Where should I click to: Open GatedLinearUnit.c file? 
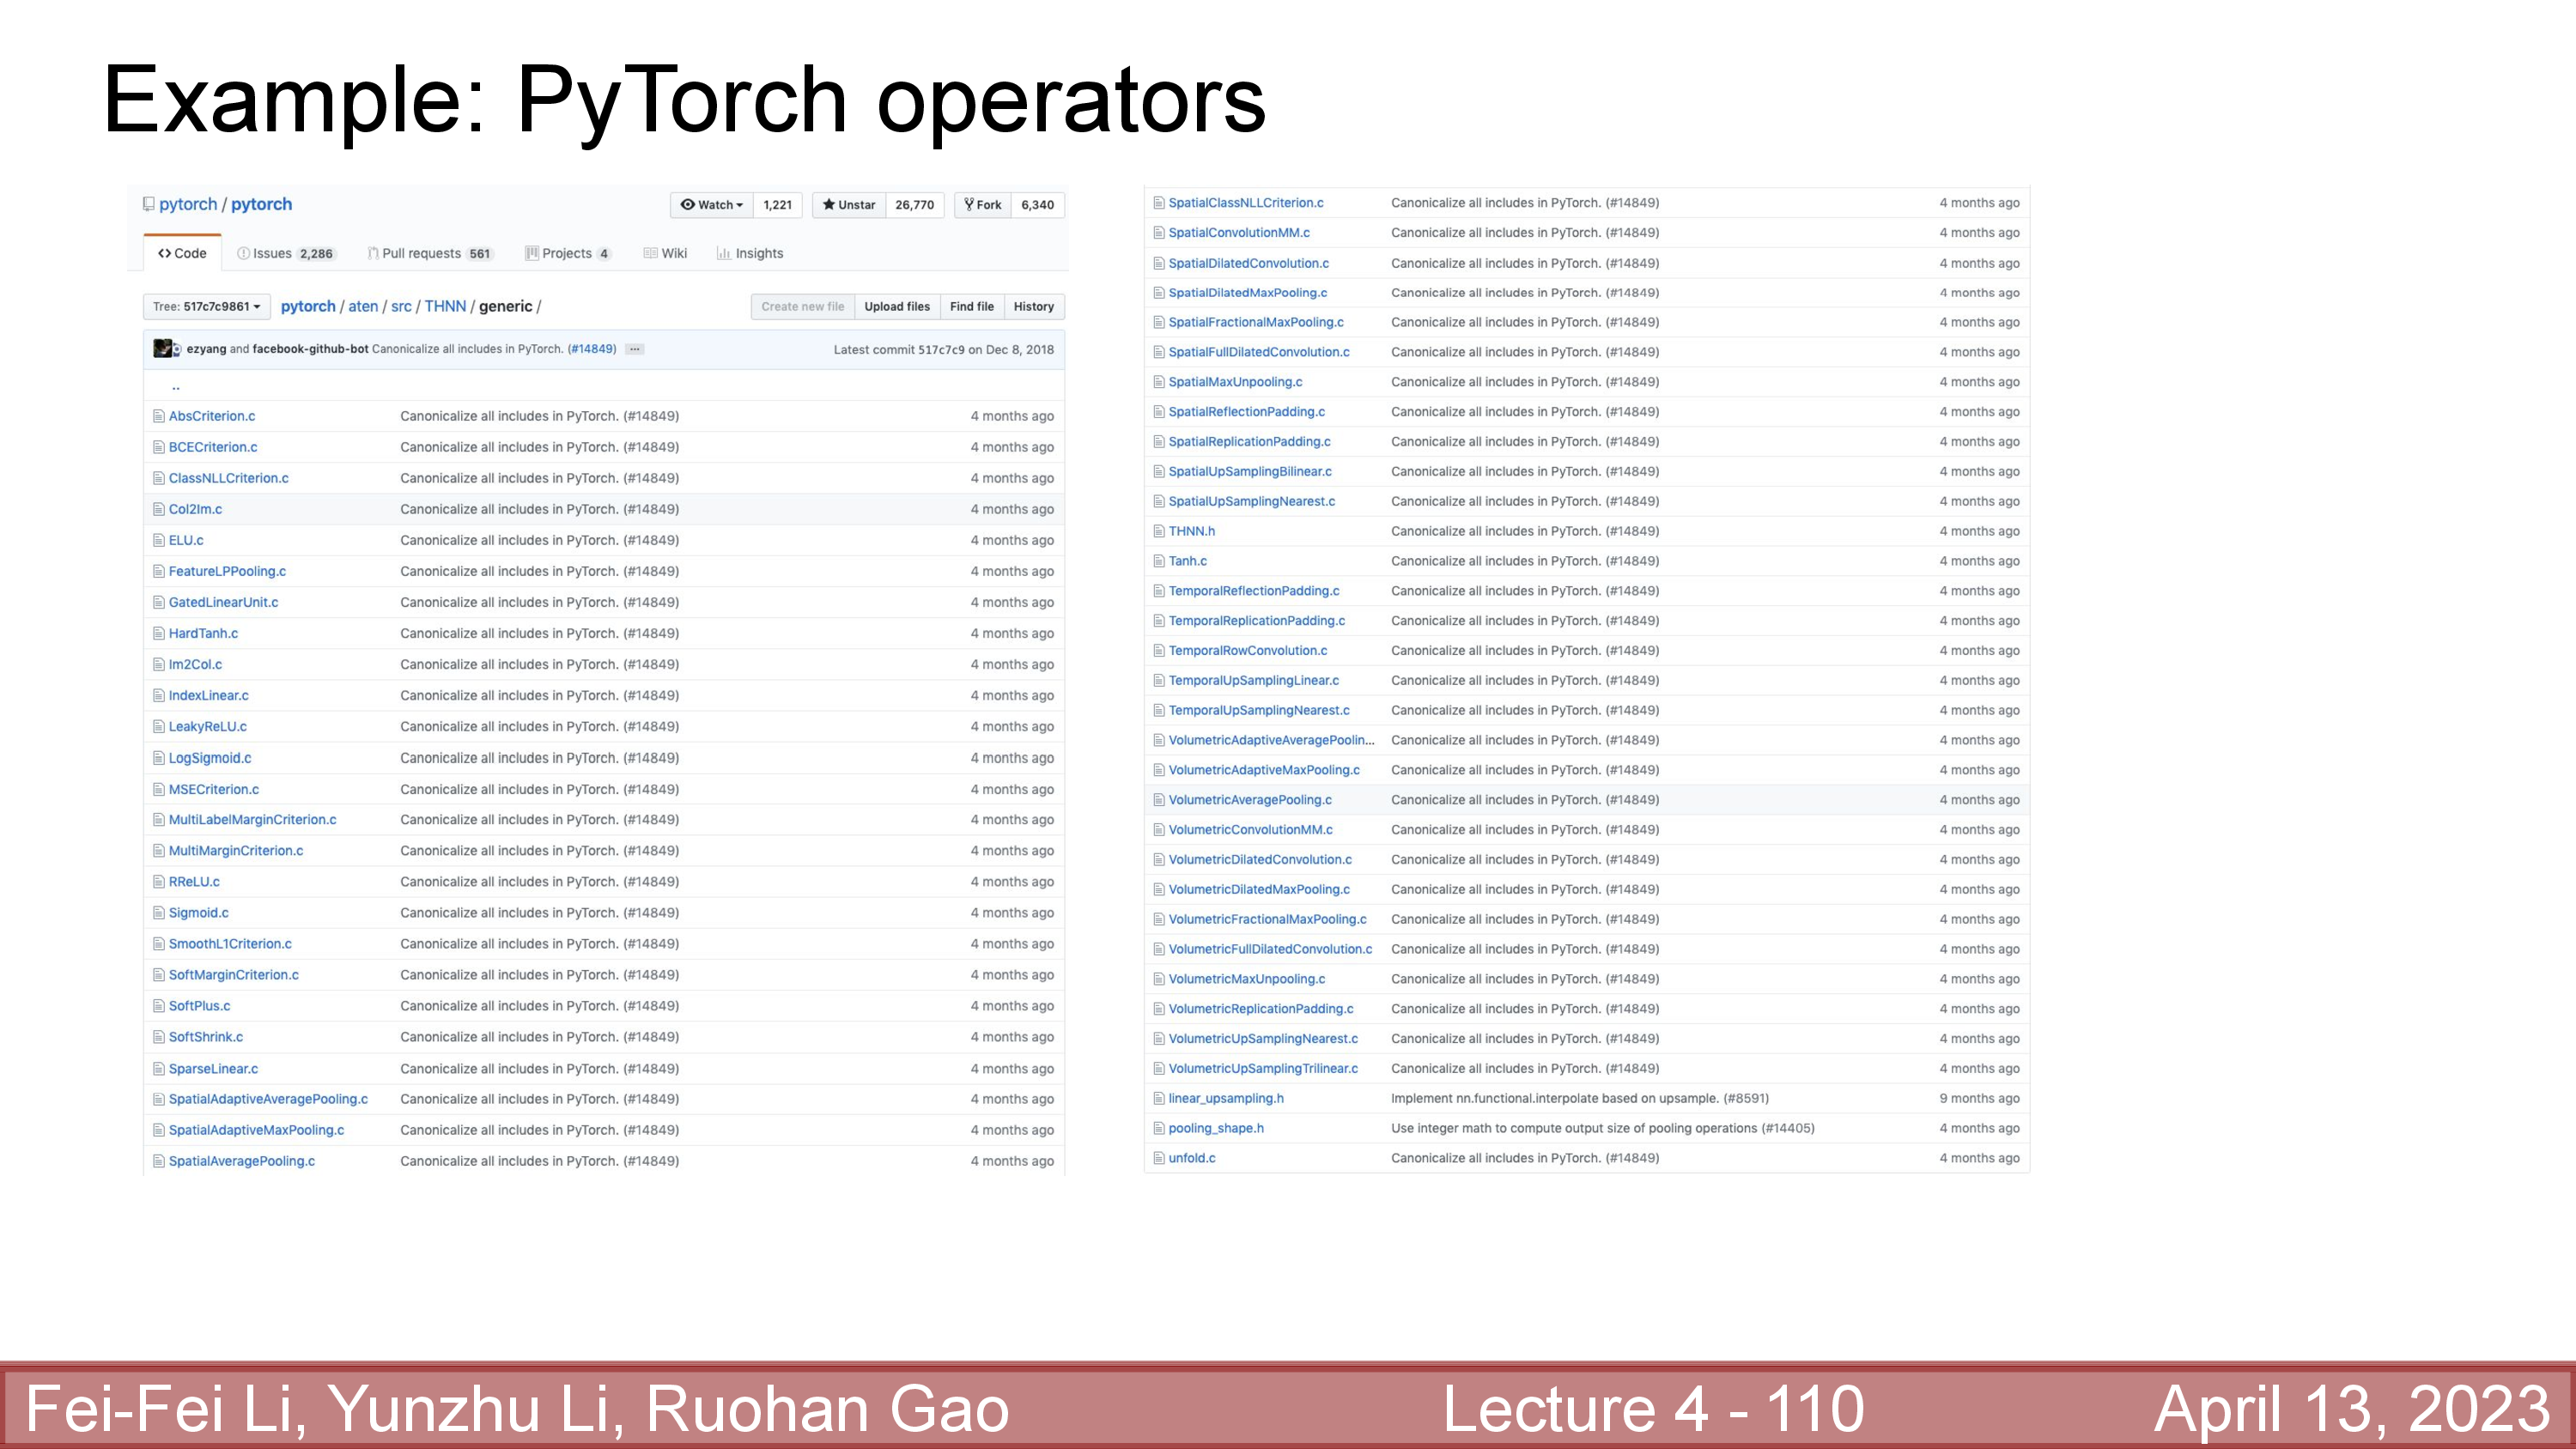point(223,602)
